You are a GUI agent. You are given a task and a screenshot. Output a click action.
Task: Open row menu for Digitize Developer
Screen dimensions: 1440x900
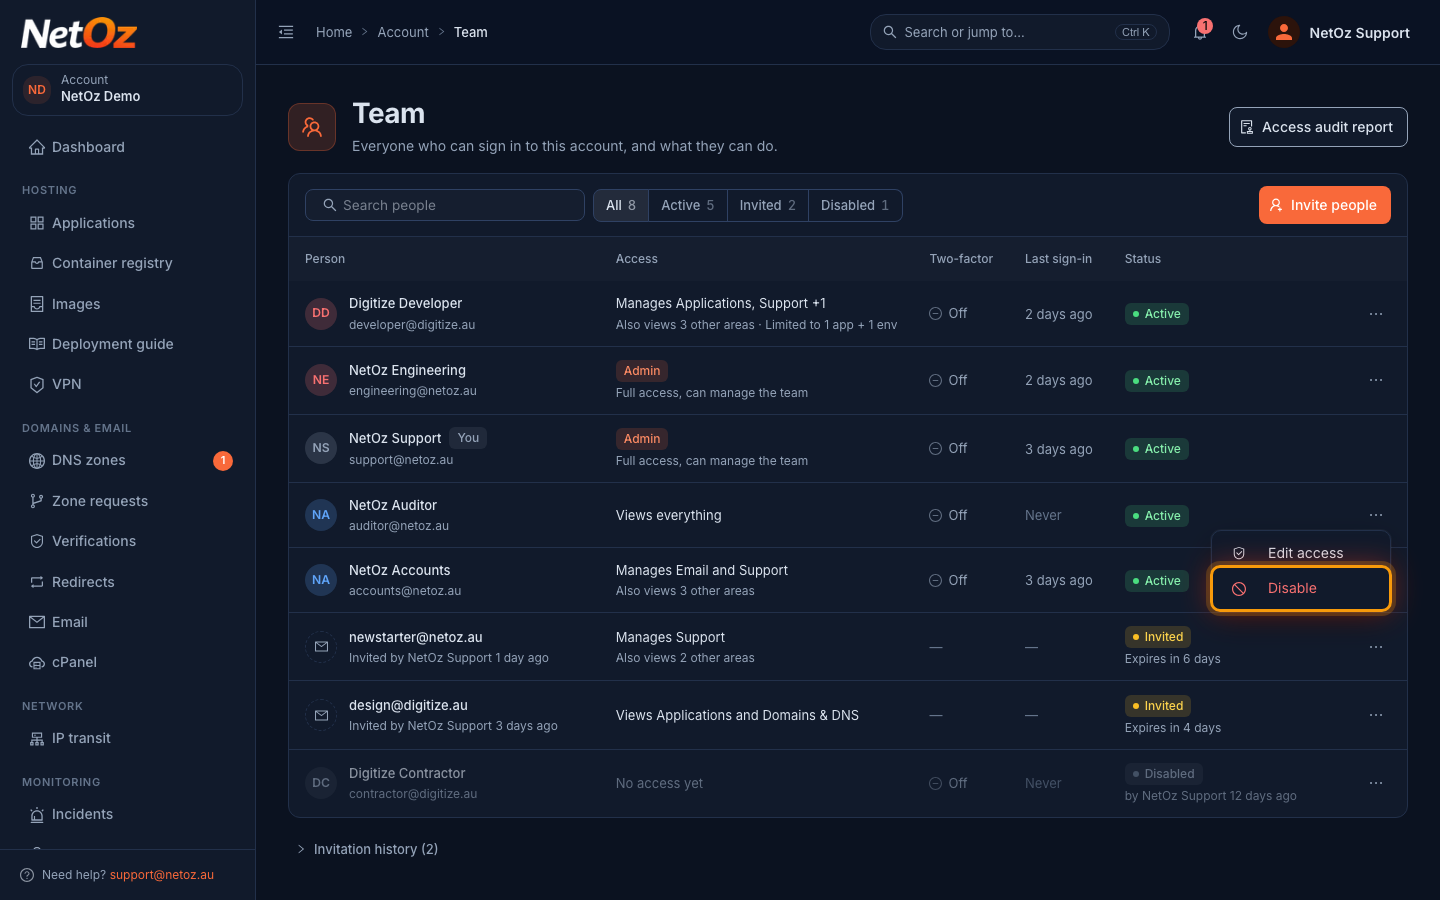coord(1376,314)
